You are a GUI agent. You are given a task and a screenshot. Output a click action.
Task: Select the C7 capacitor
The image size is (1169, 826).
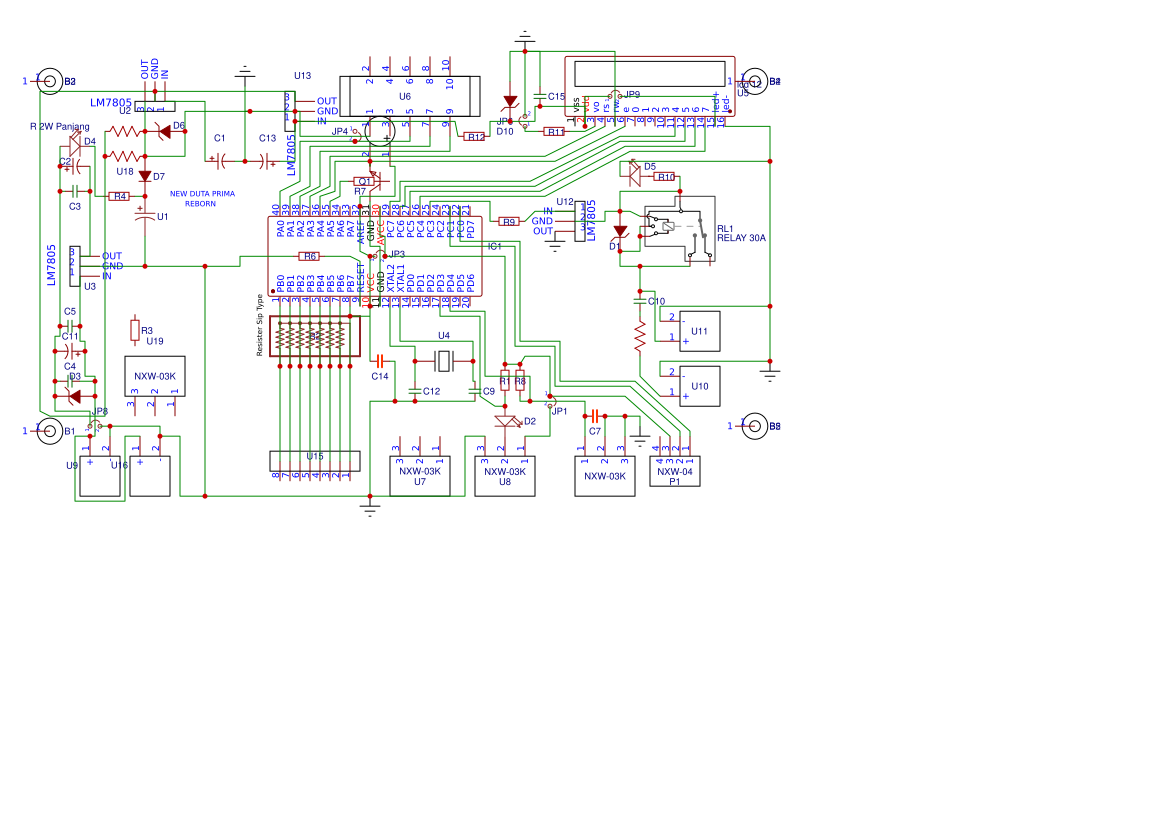[595, 416]
